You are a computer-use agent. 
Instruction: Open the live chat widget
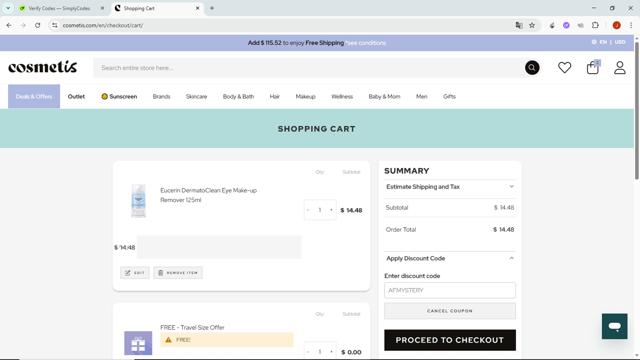pos(614,326)
